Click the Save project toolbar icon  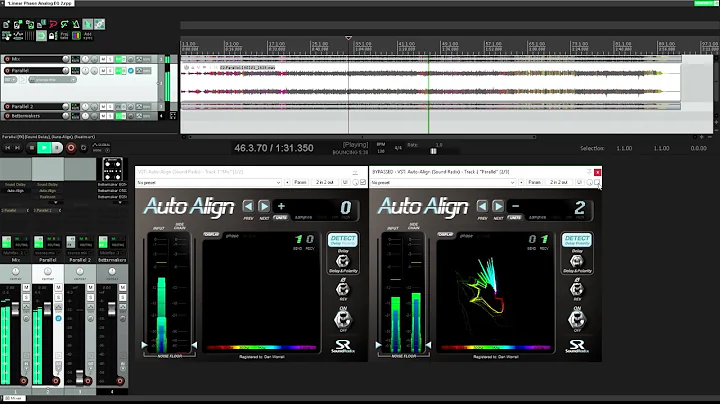click(30, 24)
